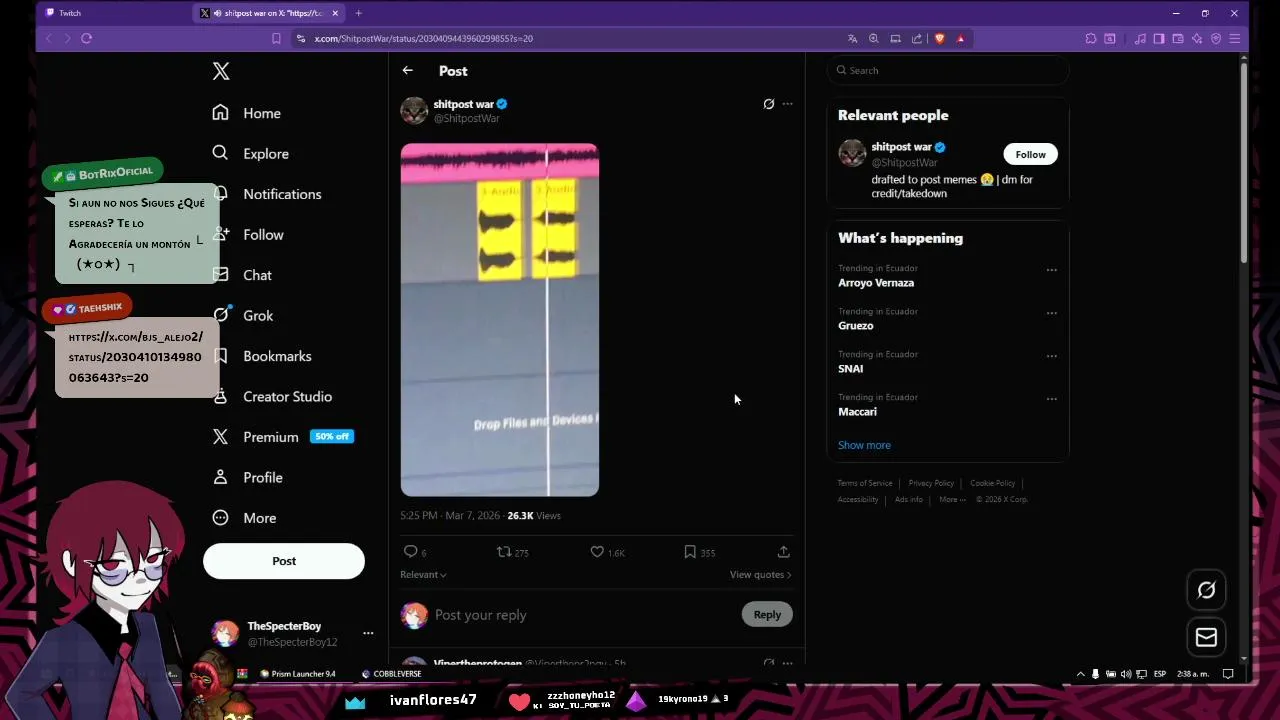The image size is (1280, 720).
Task: Go back with the Post header arrow
Action: coord(407,70)
